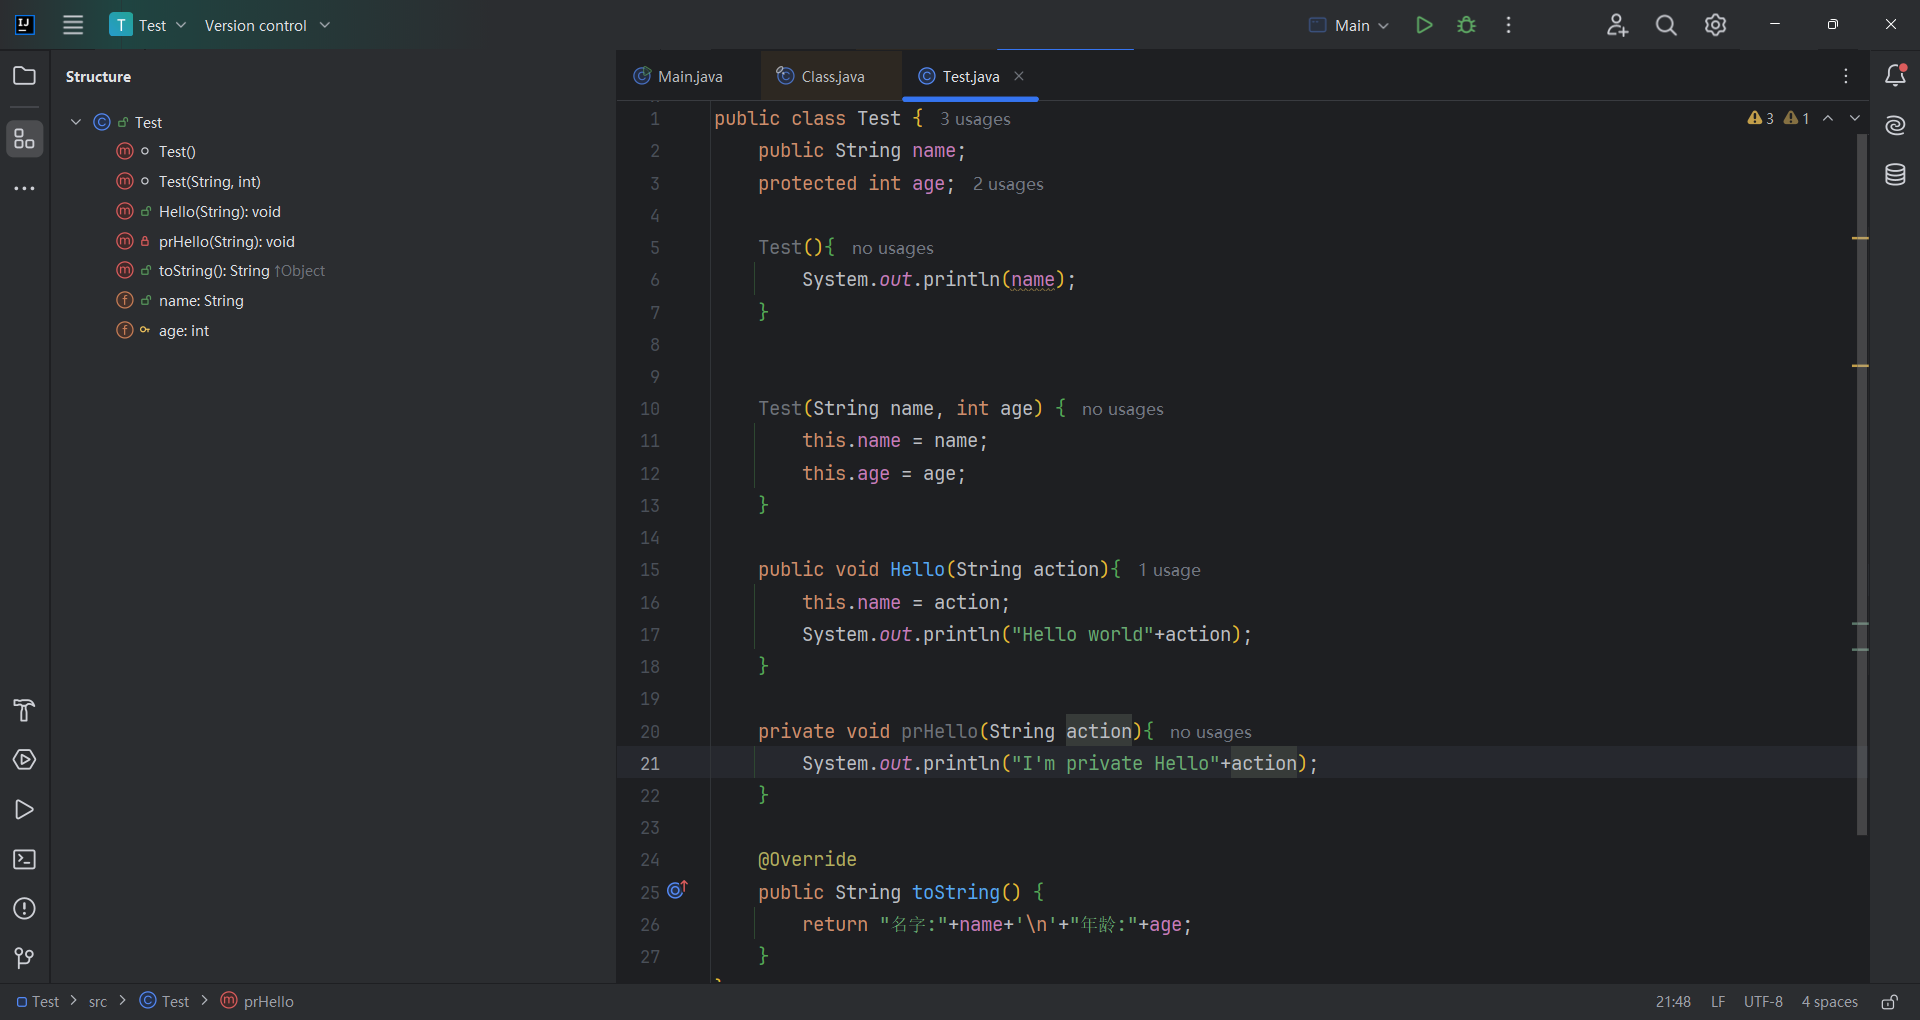Click the editor vertical scrollbar thumb
1920x1020 pixels.
(1862, 485)
